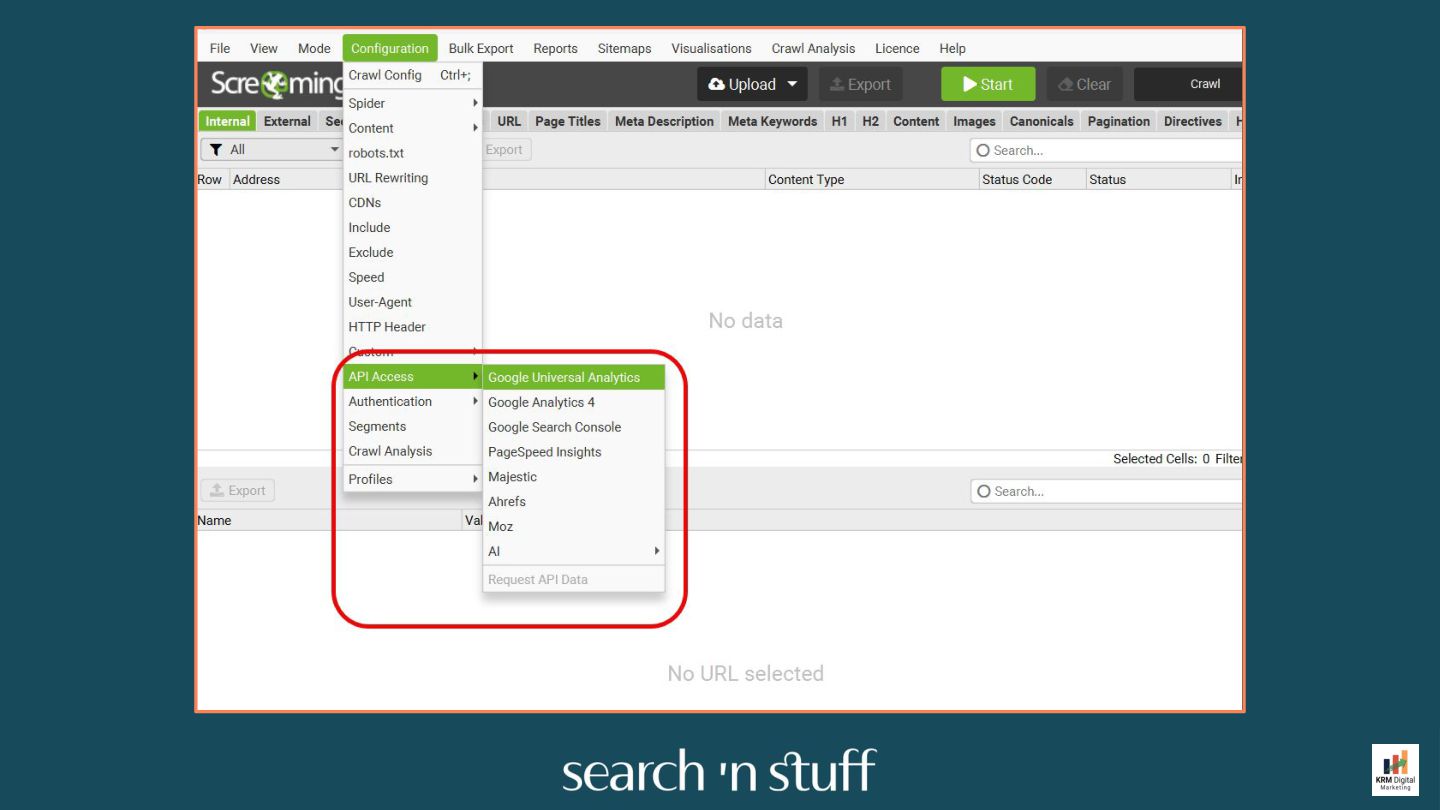Expand the Spider submenu
Image resolution: width=1440 pixels, height=810 pixels.
(x=412, y=103)
